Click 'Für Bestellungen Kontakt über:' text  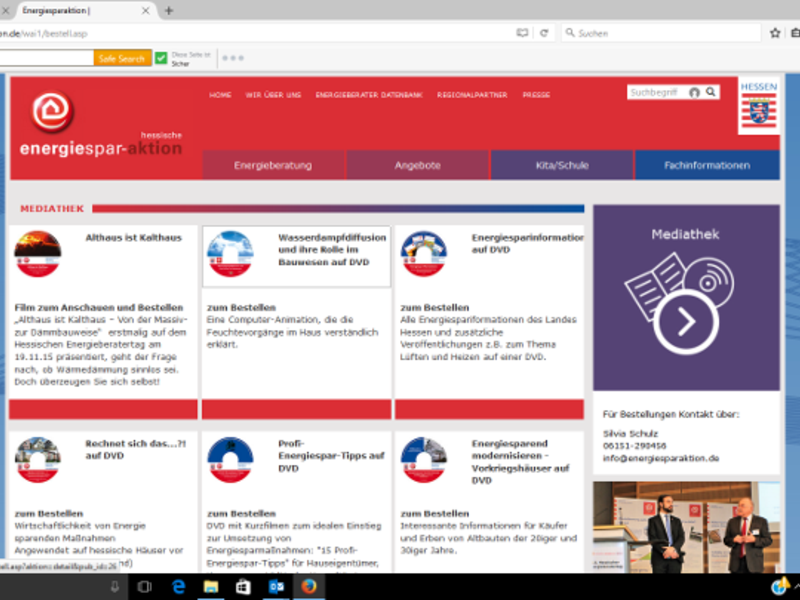coord(671,414)
